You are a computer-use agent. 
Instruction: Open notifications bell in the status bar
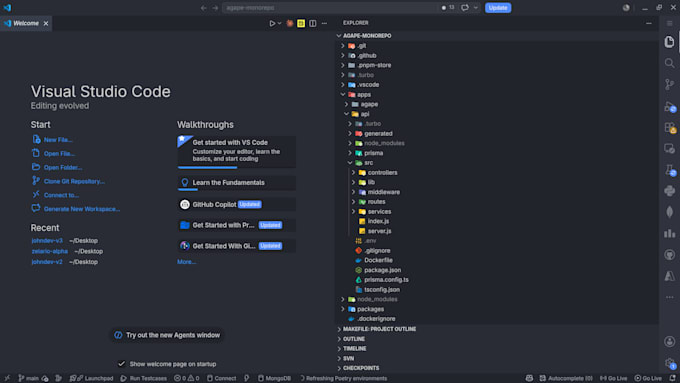coord(673,378)
